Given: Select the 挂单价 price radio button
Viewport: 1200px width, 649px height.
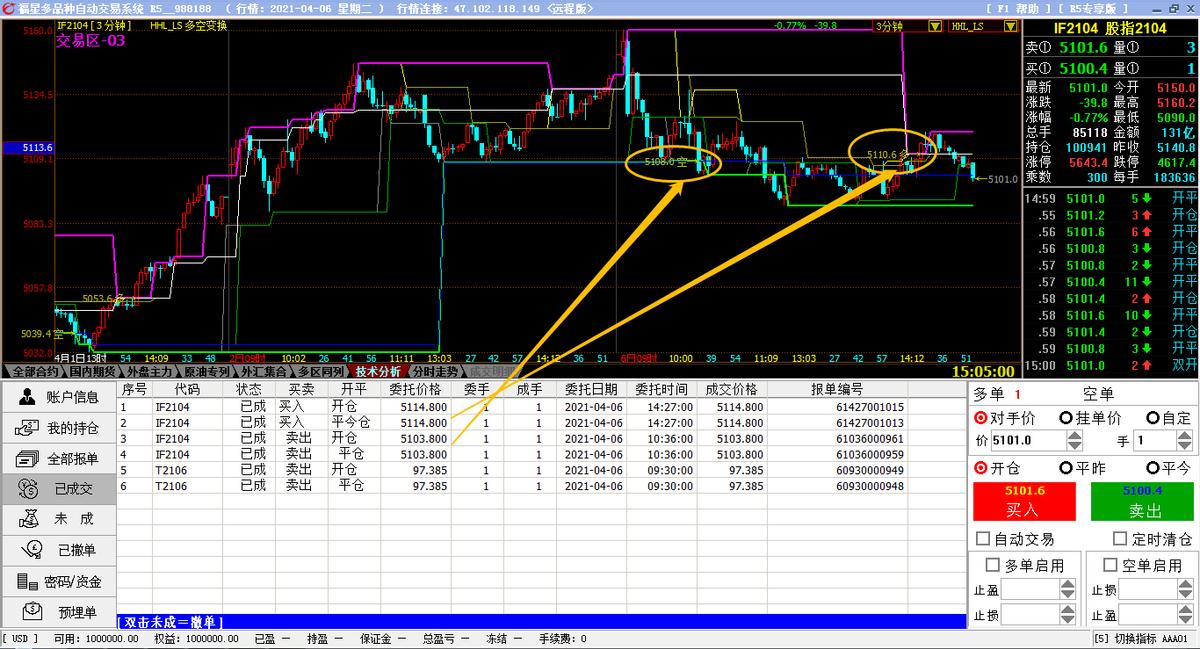Looking at the screenshot, I should 1066,418.
